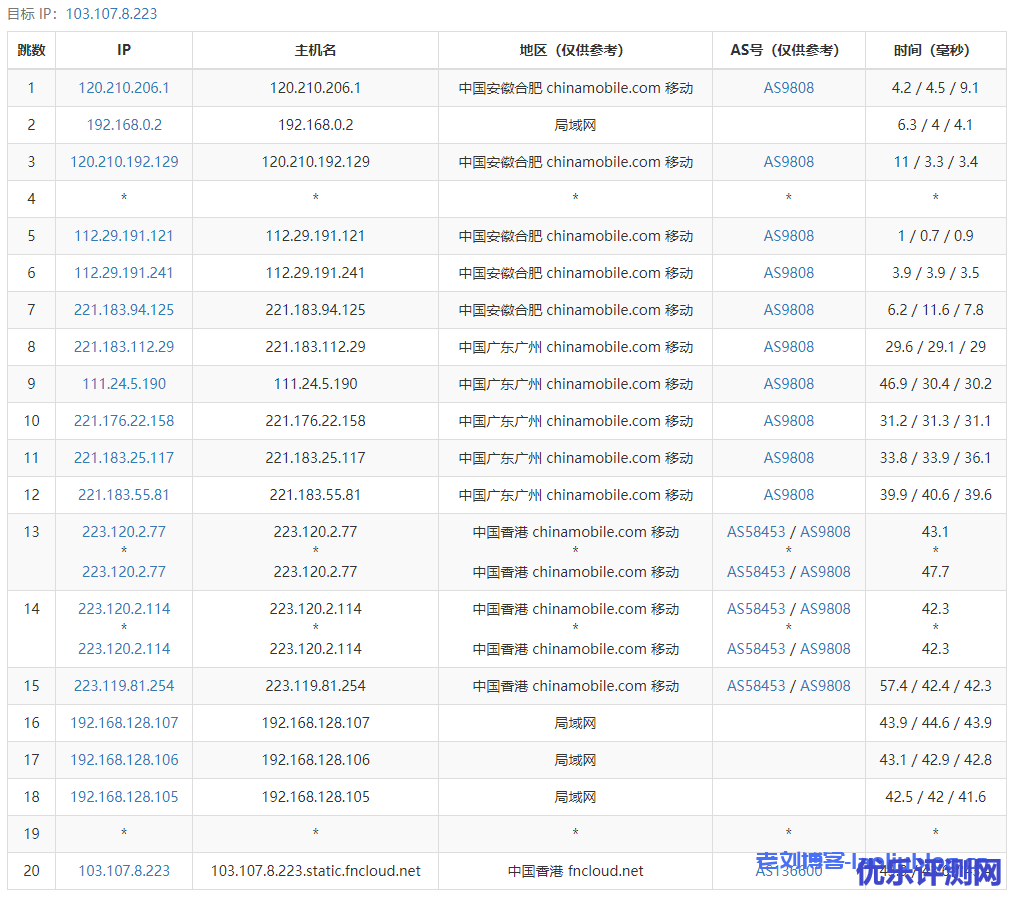This screenshot has height=899, width=1015.
Task: Select time value 1 / 0.7 / 0.9
Action: tap(935, 236)
